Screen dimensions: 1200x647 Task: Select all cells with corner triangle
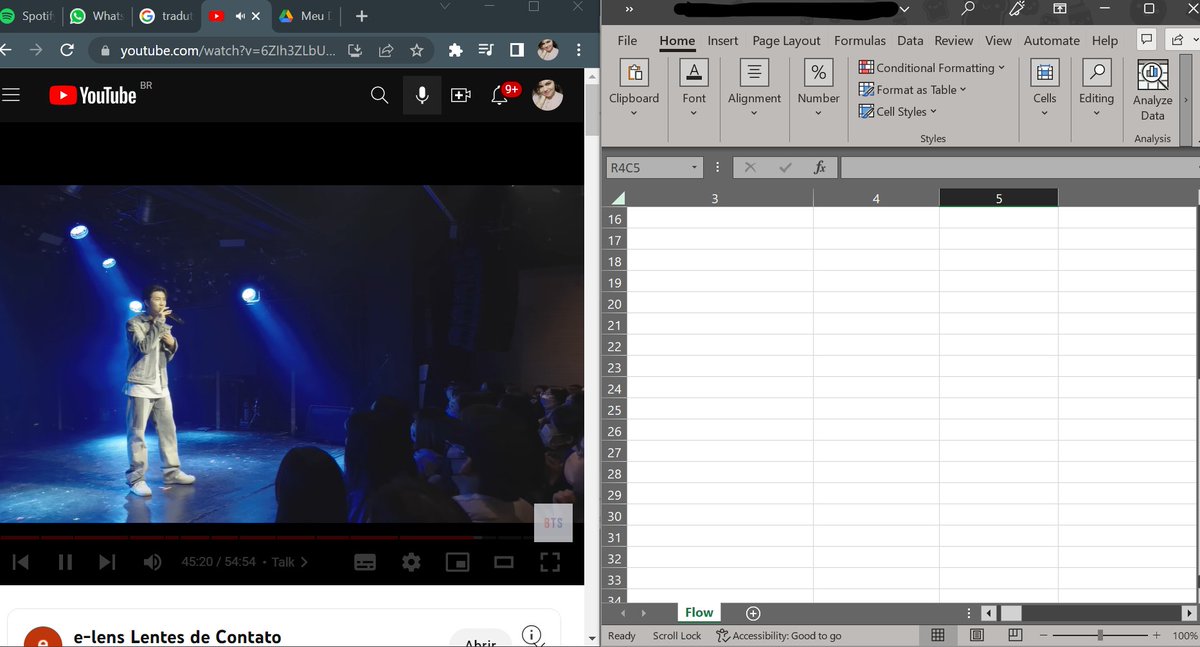[x=616, y=198]
